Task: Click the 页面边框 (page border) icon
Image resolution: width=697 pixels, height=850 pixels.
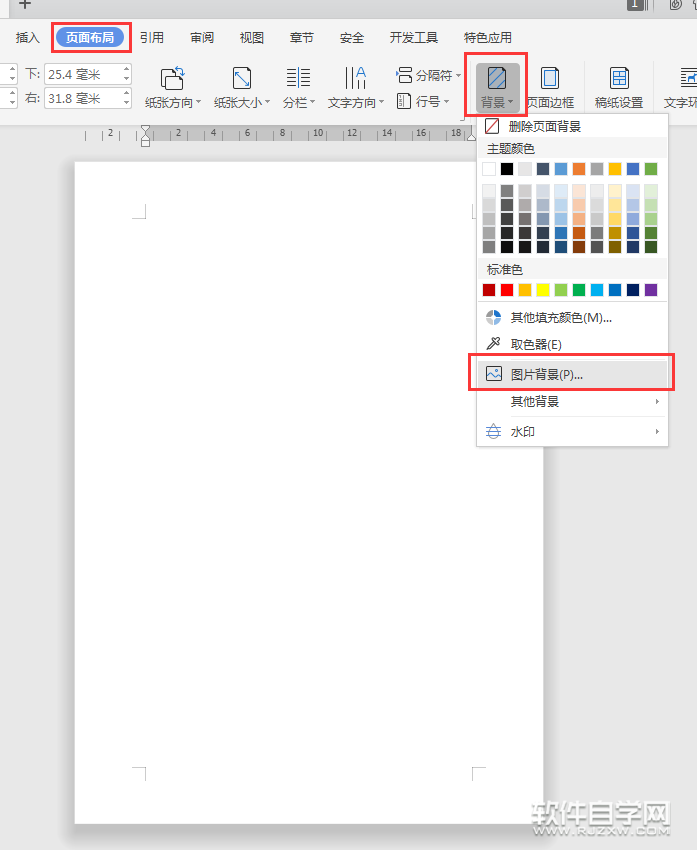Action: [x=549, y=79]
